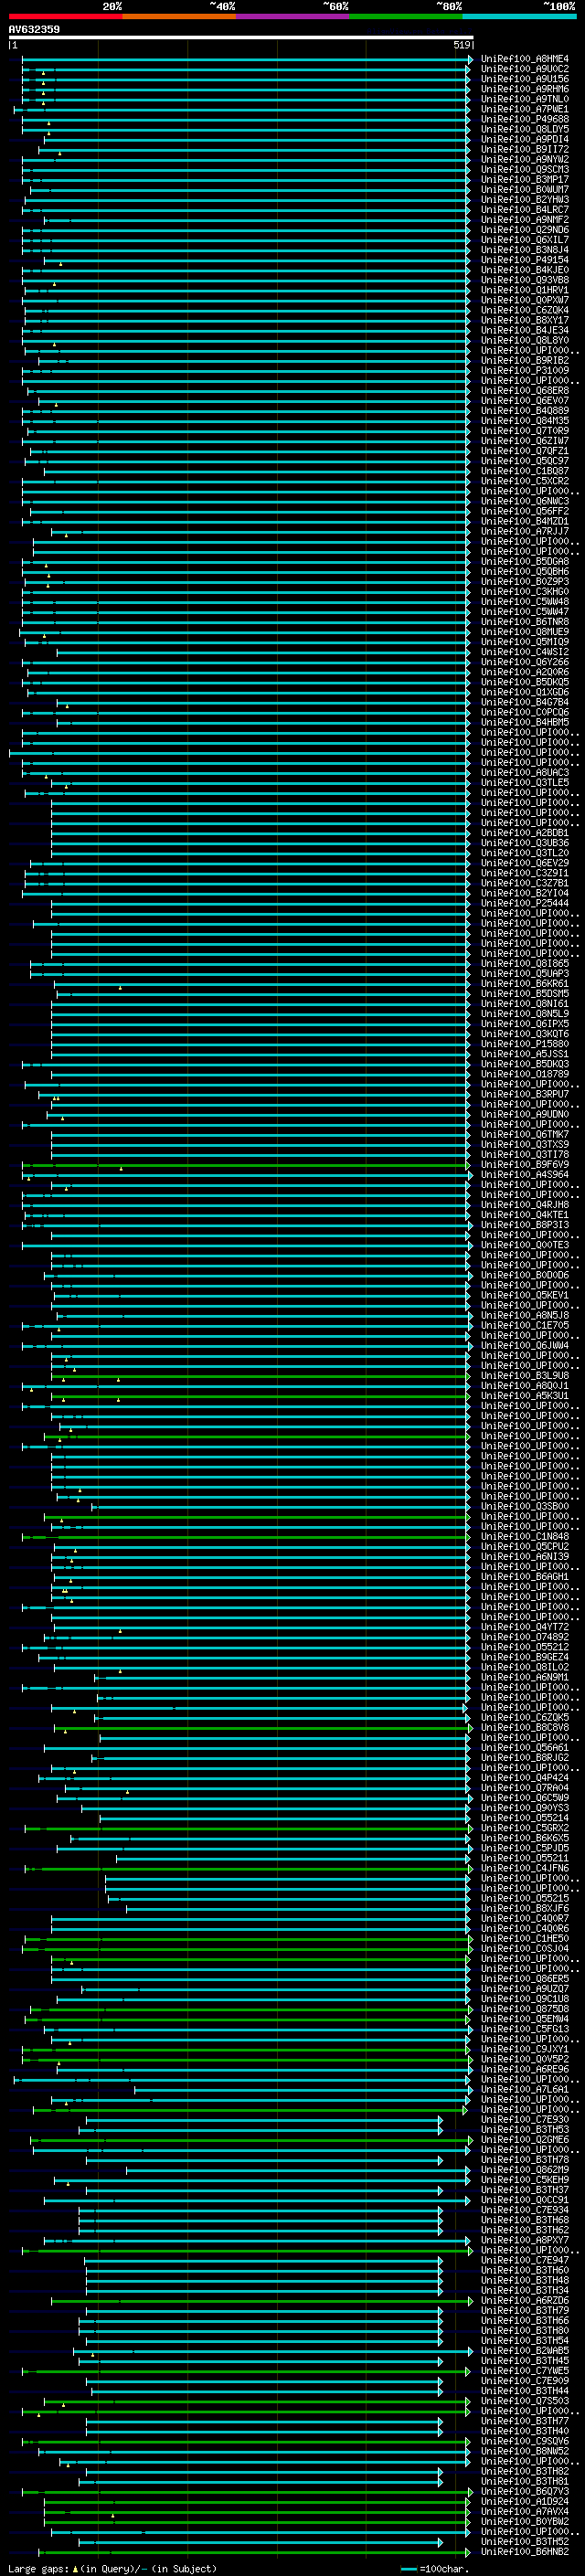Select hit label UniRef100_Q9SCM3

tap(525, 170)
